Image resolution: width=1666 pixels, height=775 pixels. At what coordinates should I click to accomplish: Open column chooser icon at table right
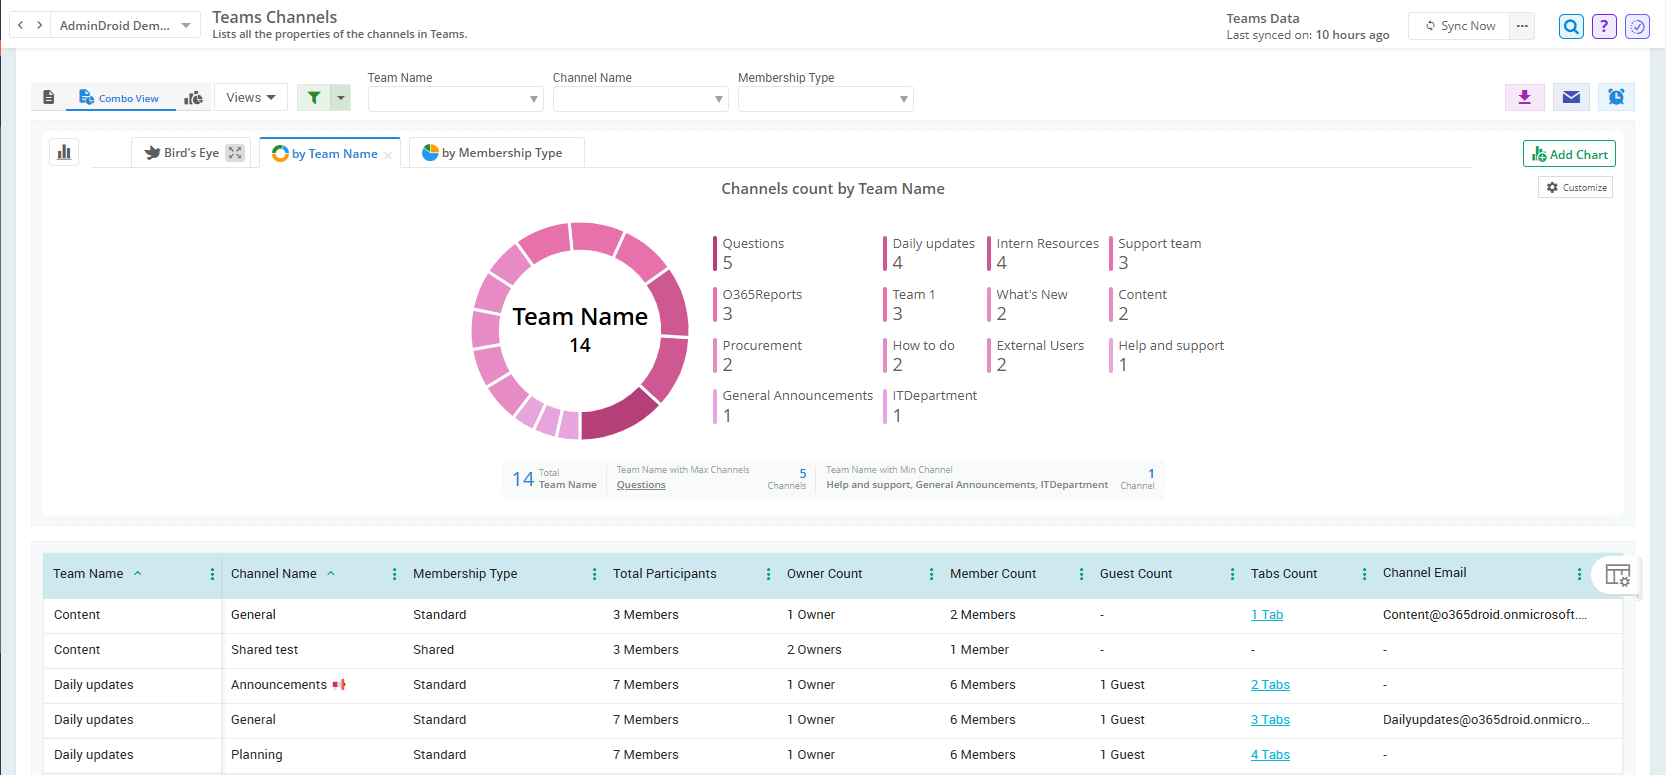(x=1617, y=575)
